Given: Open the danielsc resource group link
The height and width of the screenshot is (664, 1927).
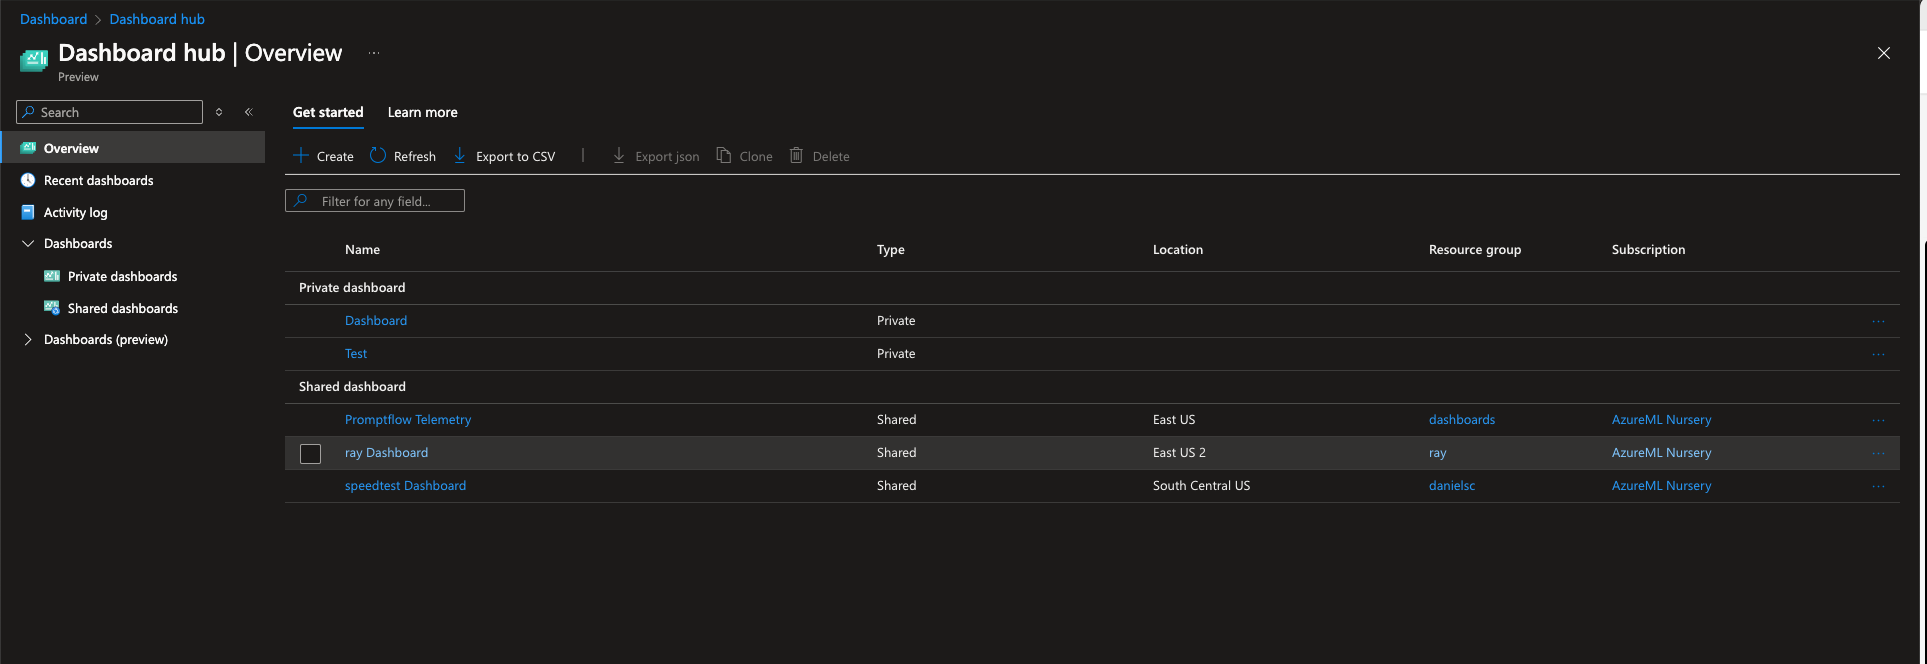Looking at the screenshot, I should point(1452,486).
